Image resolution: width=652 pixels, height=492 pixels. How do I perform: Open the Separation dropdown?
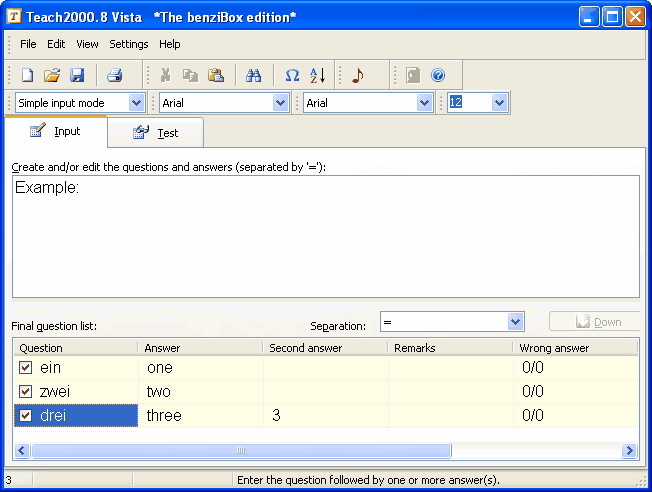(516, 321)
